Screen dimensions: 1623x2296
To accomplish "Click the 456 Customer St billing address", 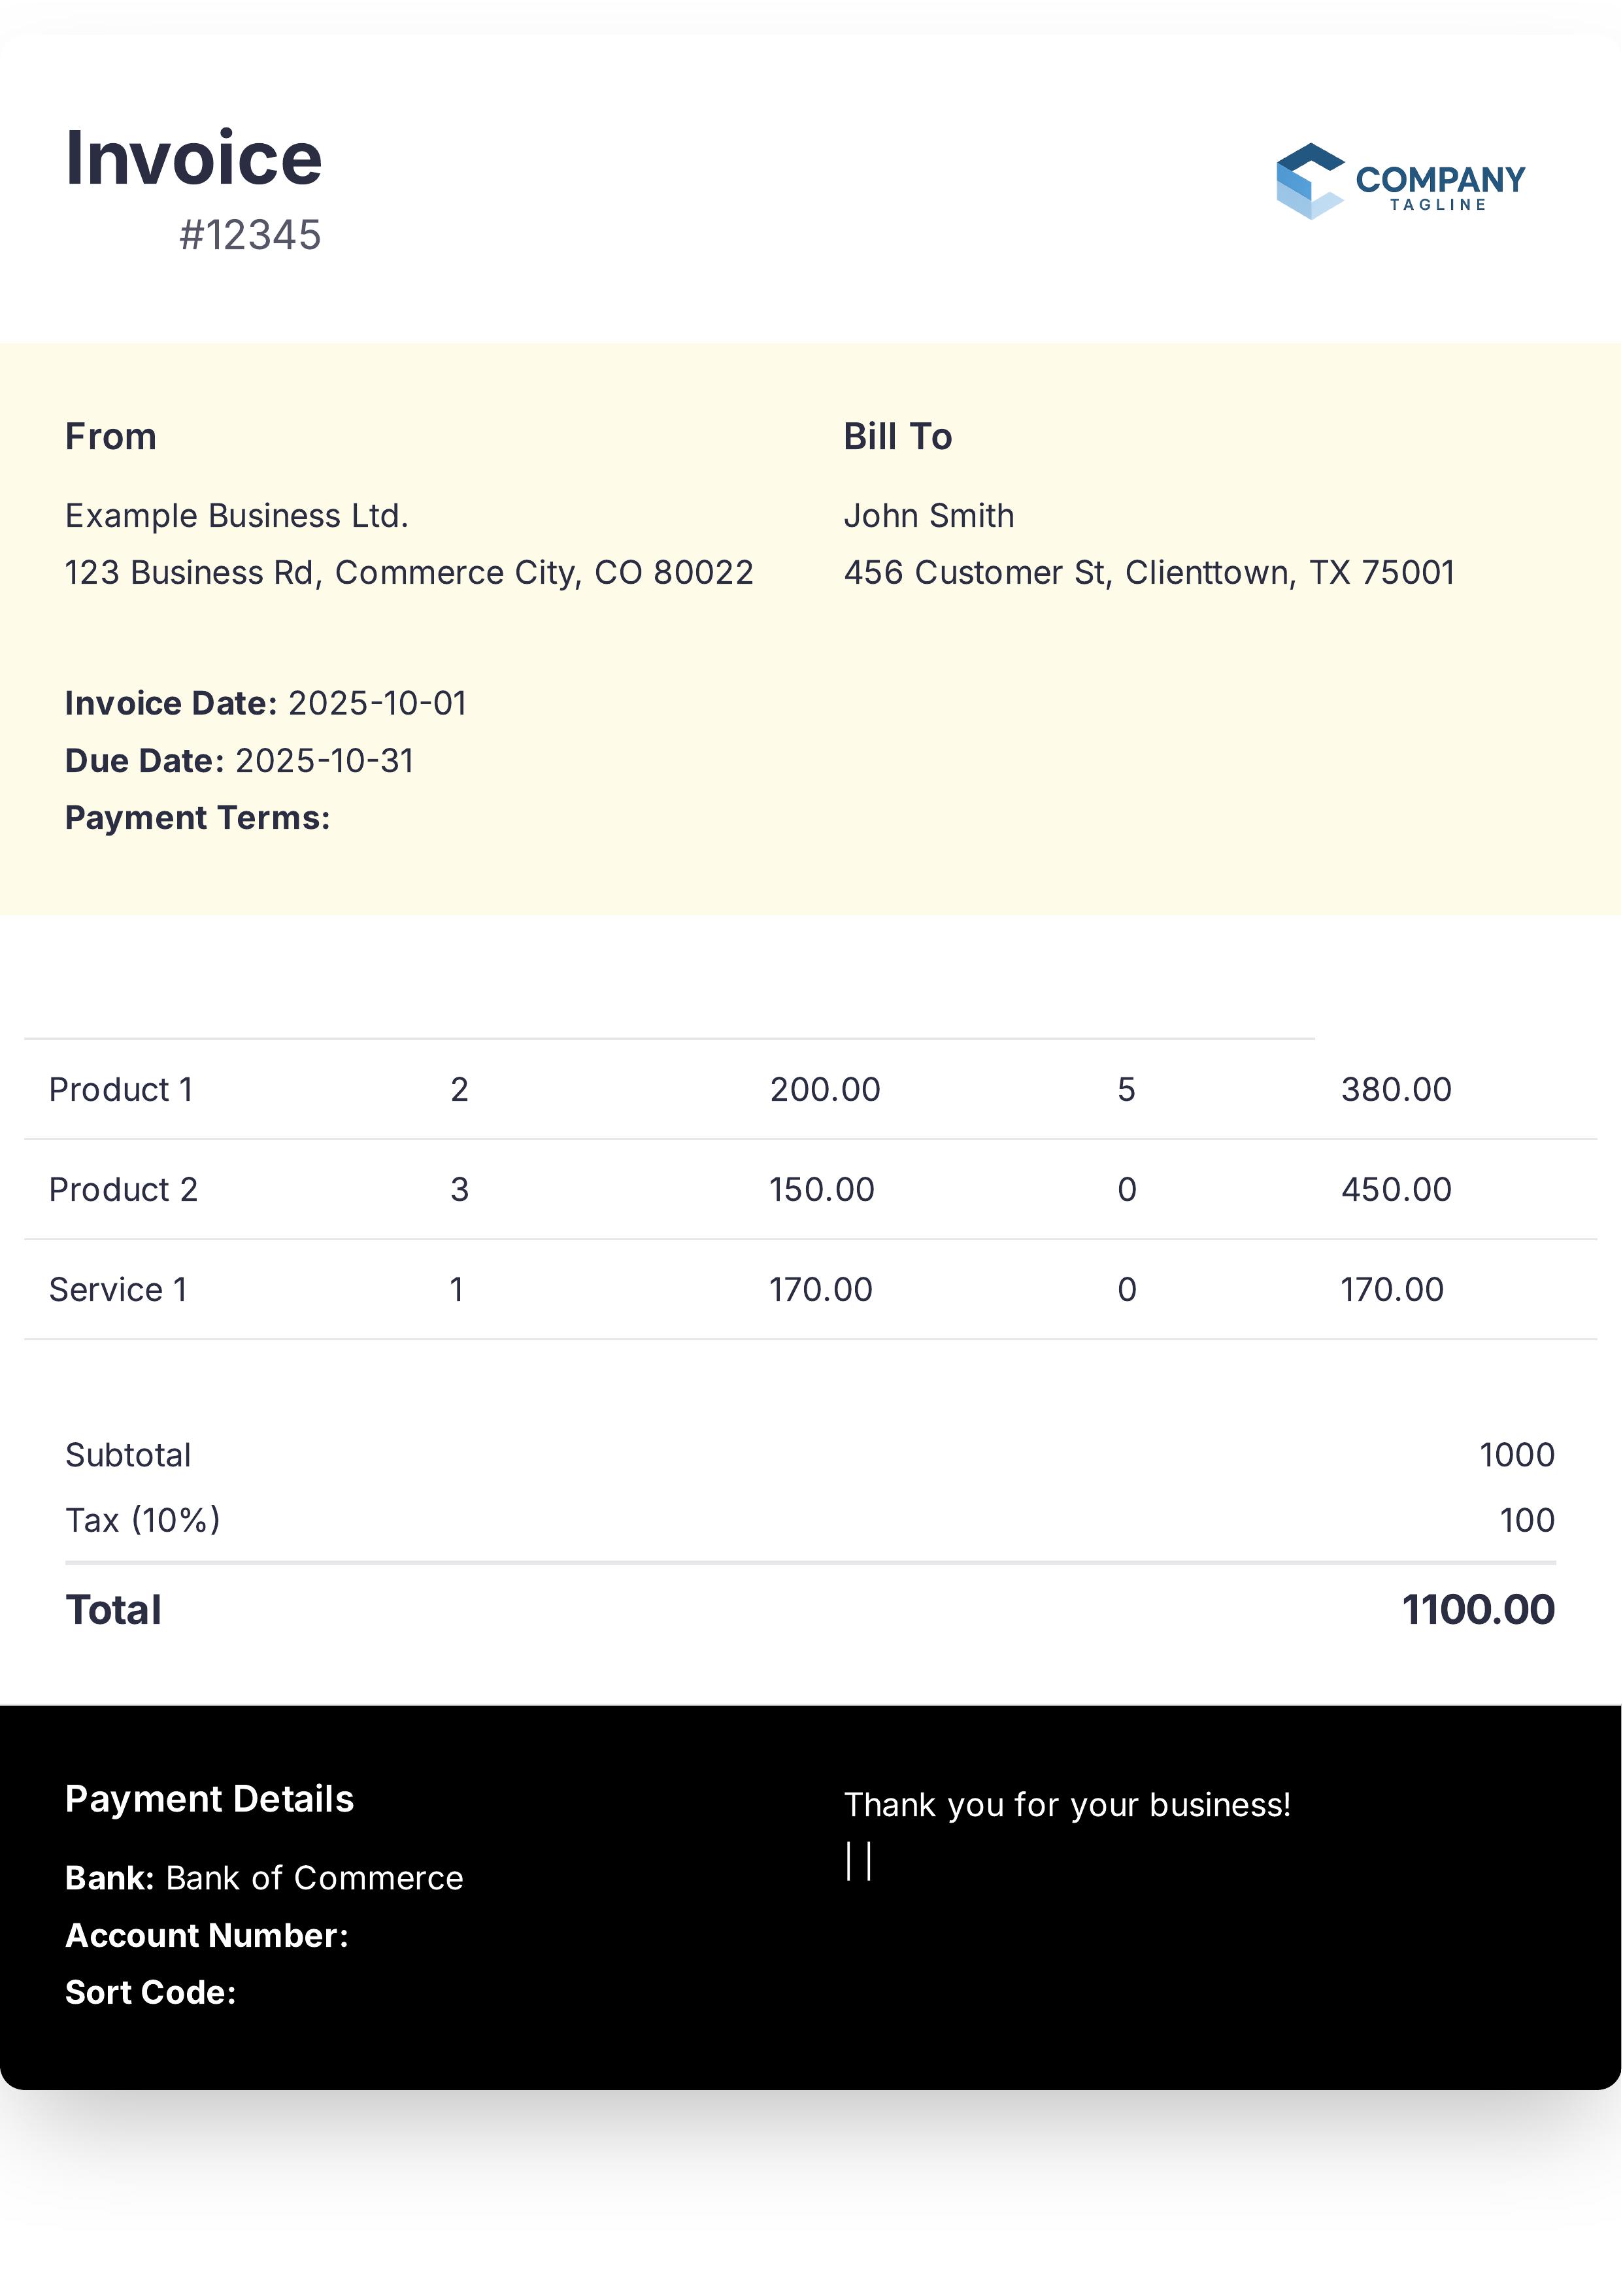I will [x=1149, y=573].
